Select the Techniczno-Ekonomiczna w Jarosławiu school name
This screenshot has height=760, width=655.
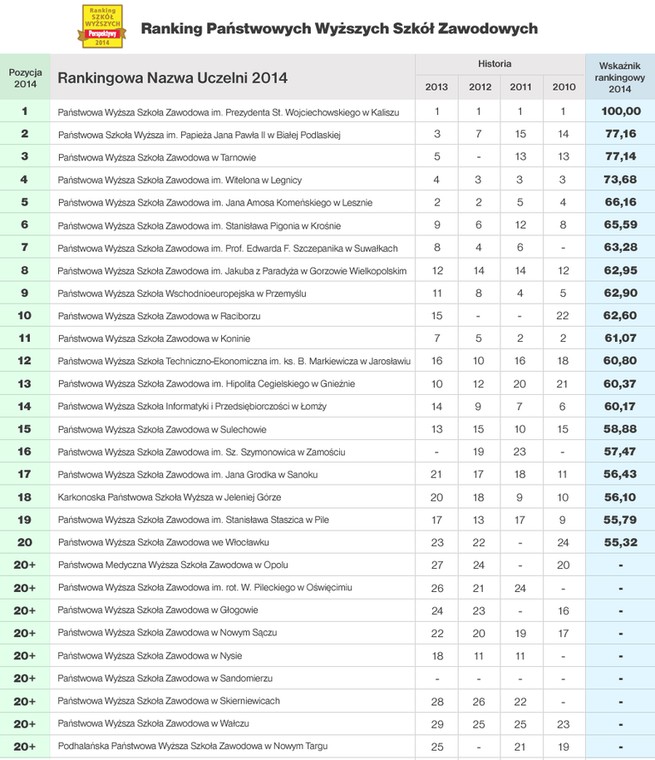click(234, 361)
